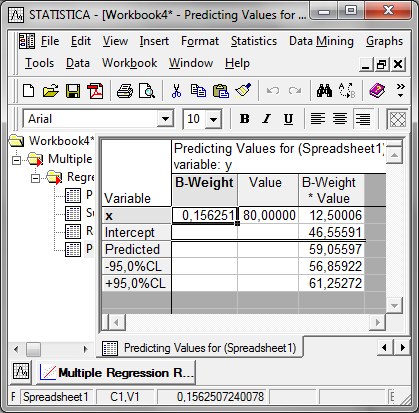Toggle Underline formatting button
Screen dimensions: 419x413
288,119
